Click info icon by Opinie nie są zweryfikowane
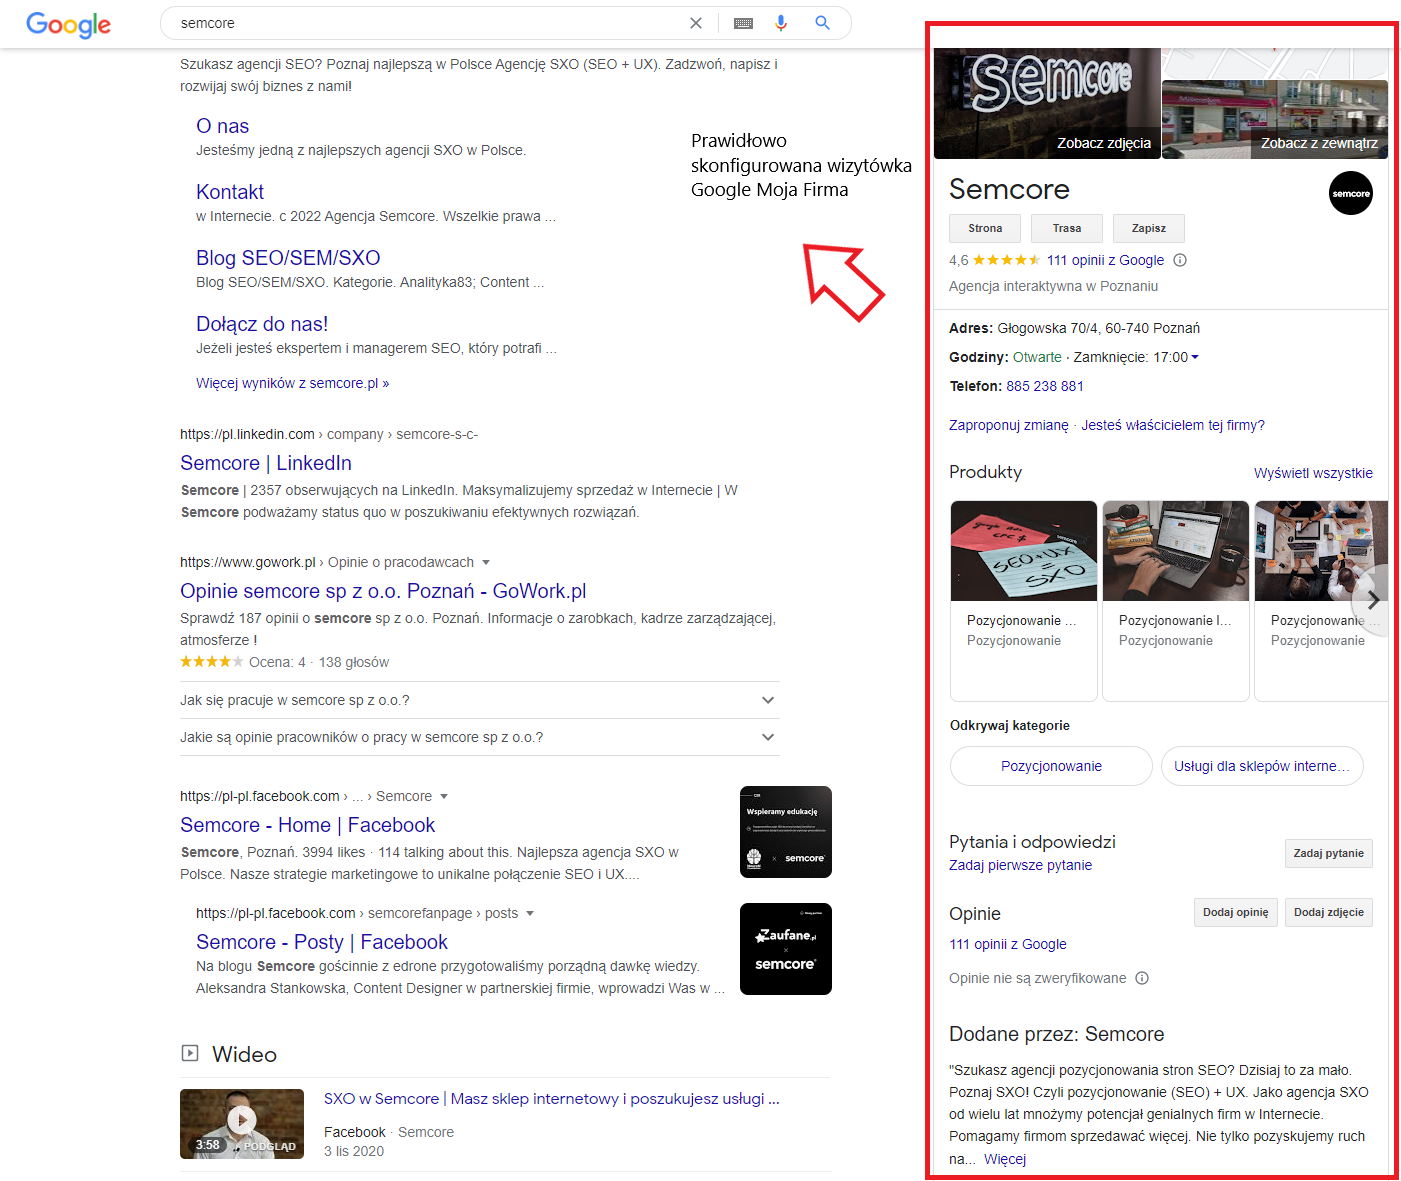The width and height of the screenshot is (1401, 1181). tap(1142, 978)
